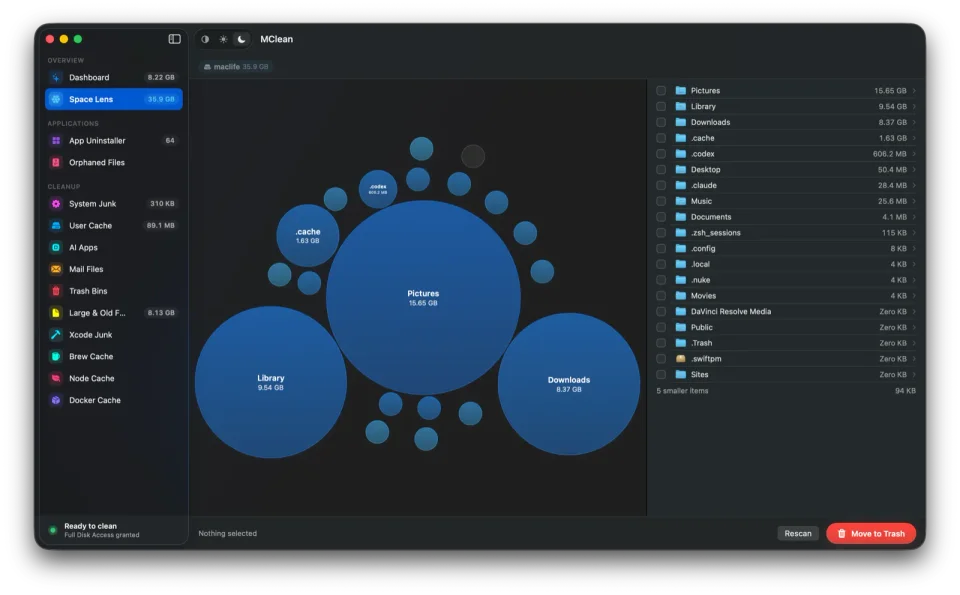Expand Pictures row chevron

(914, 91)
